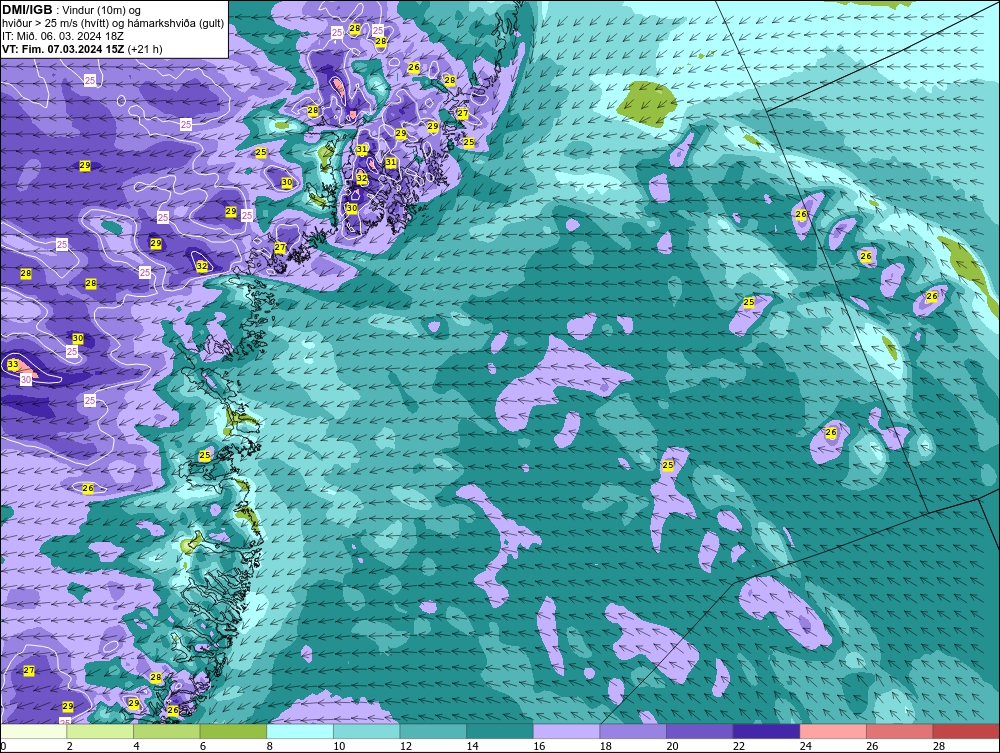Click the legend tick label 0
The height and width of the screenshot is (753, 1000).
(3, 746)
